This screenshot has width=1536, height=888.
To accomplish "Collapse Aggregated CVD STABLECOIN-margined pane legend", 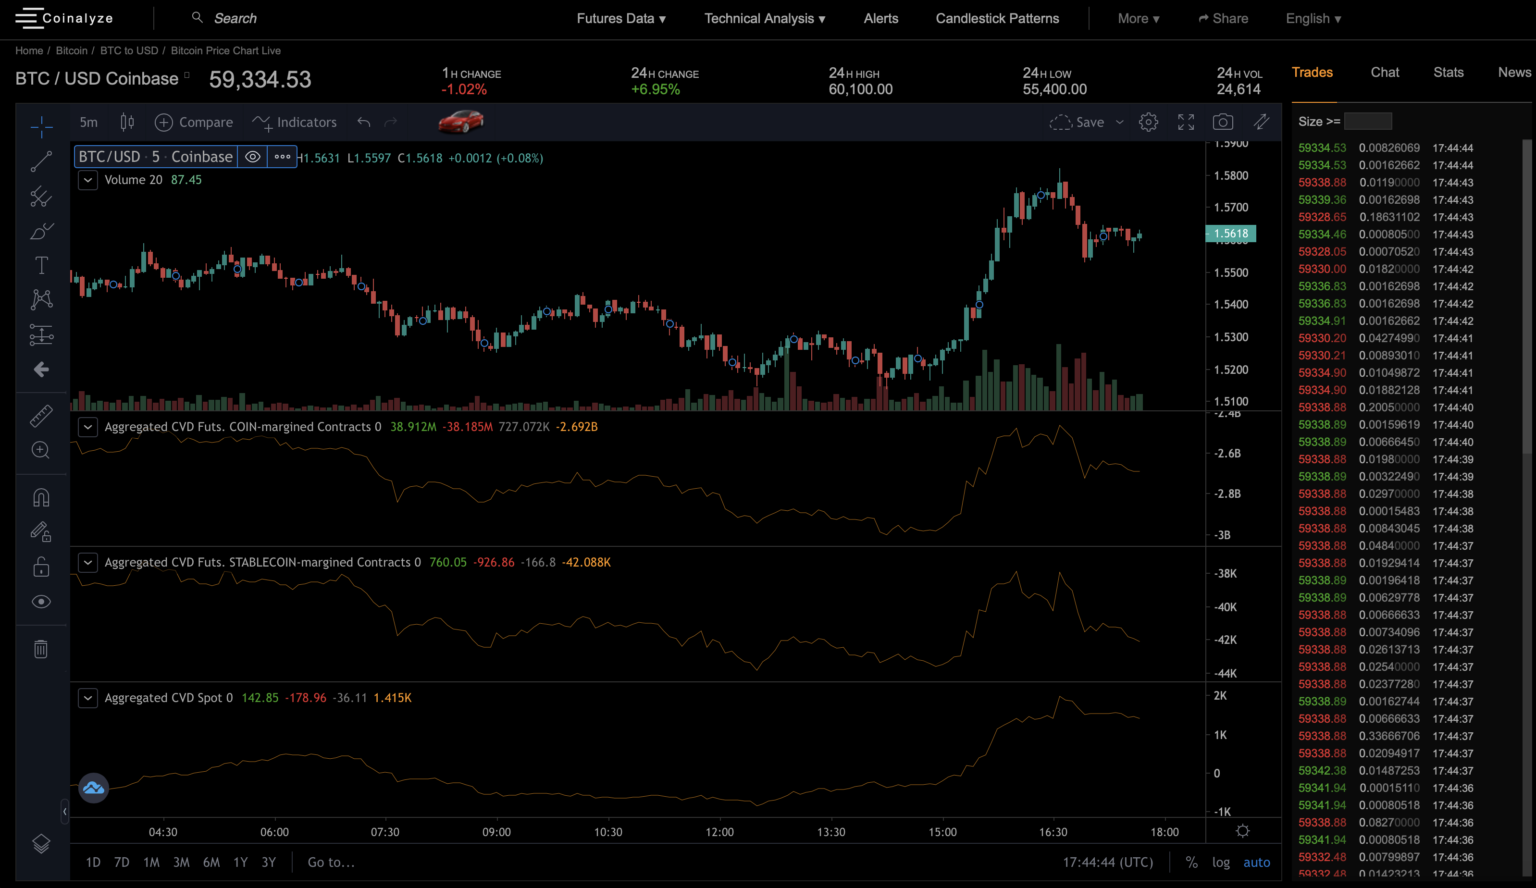I will click(88, 563).
